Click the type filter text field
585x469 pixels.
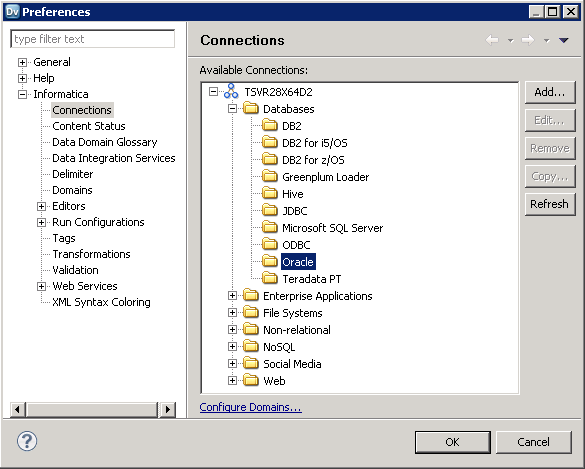[x=93, y=39]
